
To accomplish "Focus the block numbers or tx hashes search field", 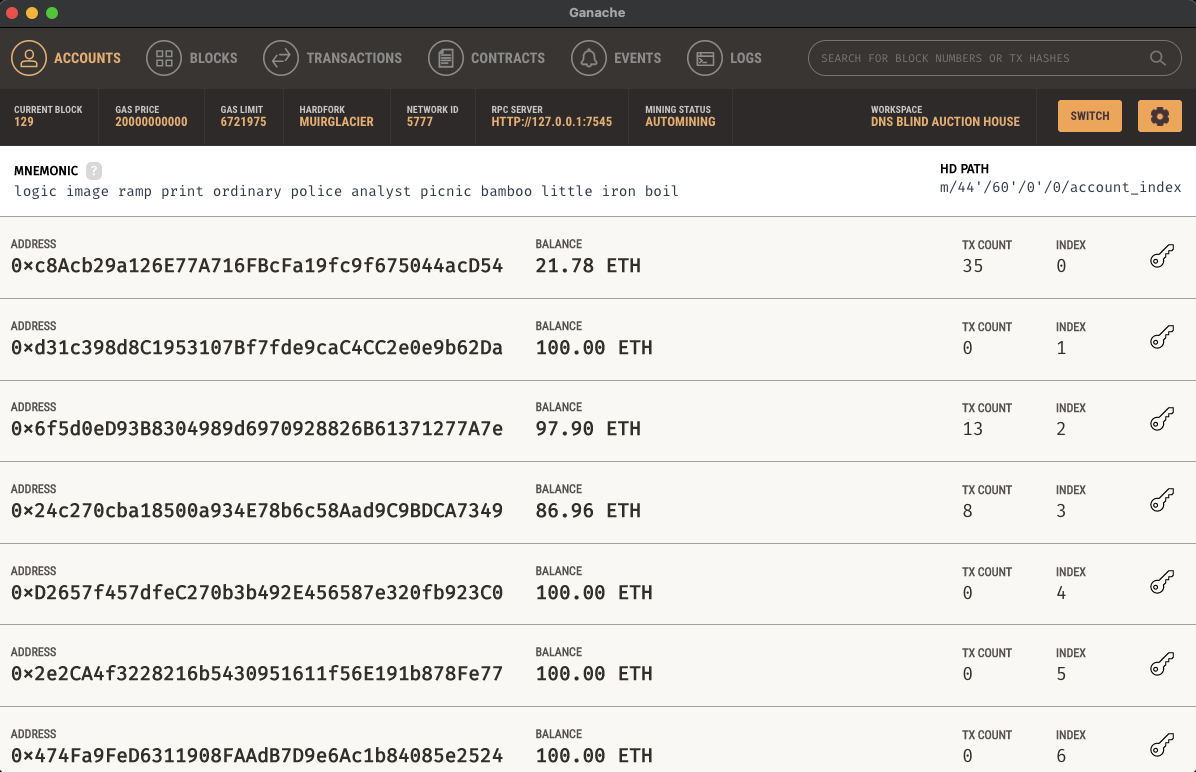I will 995,58.
